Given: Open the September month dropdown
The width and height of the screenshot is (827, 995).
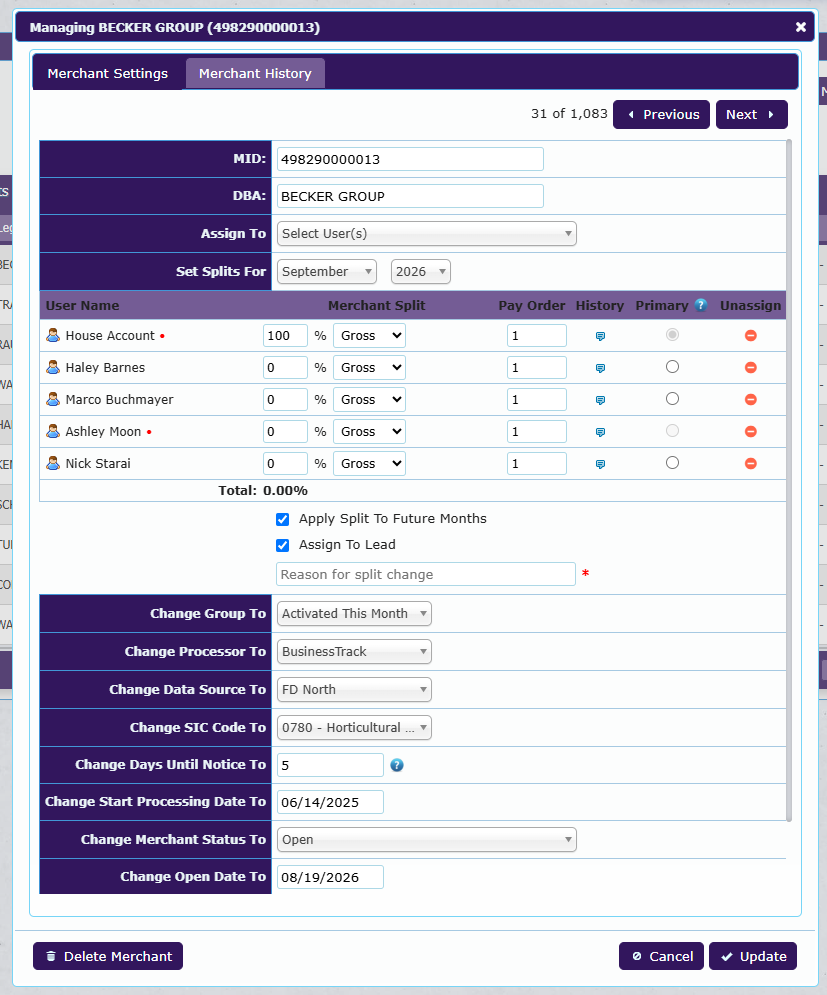Looking at the screenshot, I should click(x=326, y=272).
